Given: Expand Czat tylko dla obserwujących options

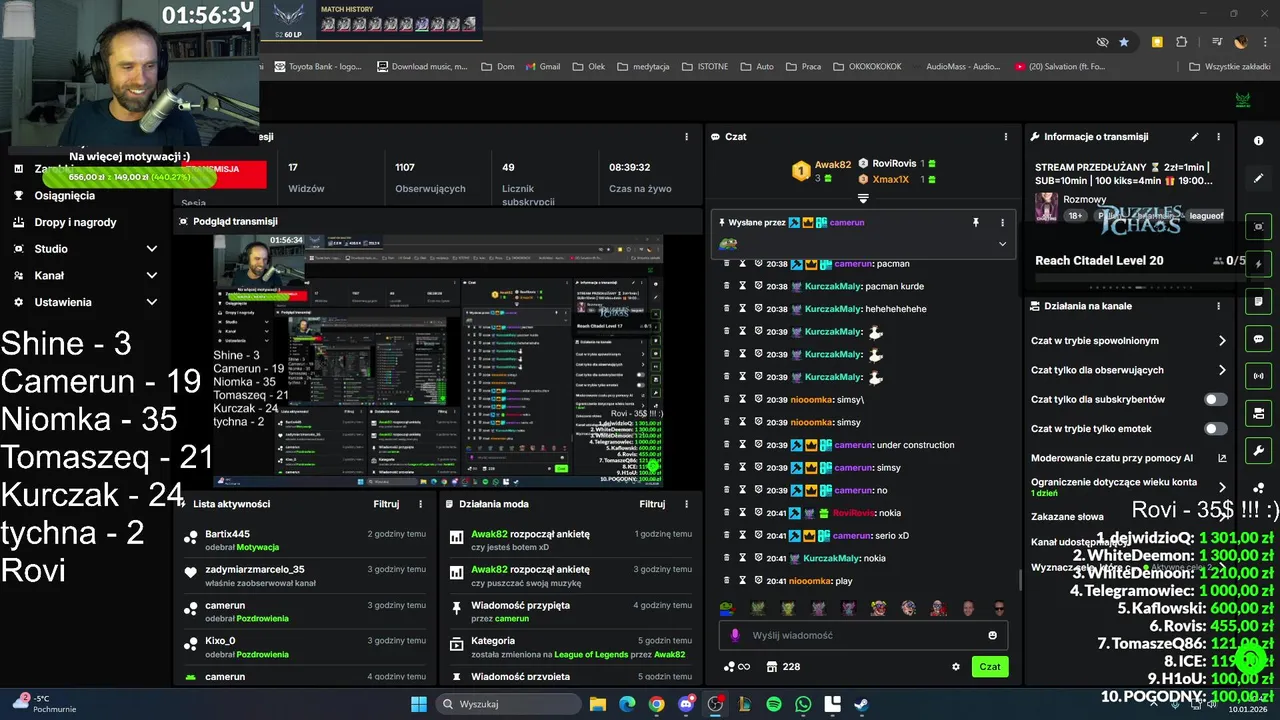Looking at the screenshot, I should [x=1222, y=370].
